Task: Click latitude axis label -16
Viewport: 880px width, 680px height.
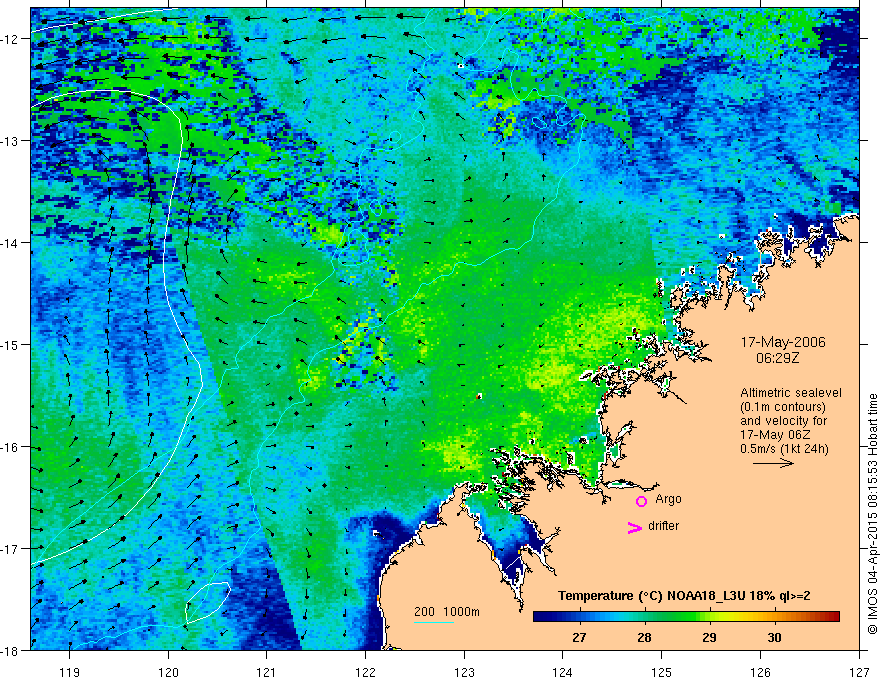Action: click(10, 447)
